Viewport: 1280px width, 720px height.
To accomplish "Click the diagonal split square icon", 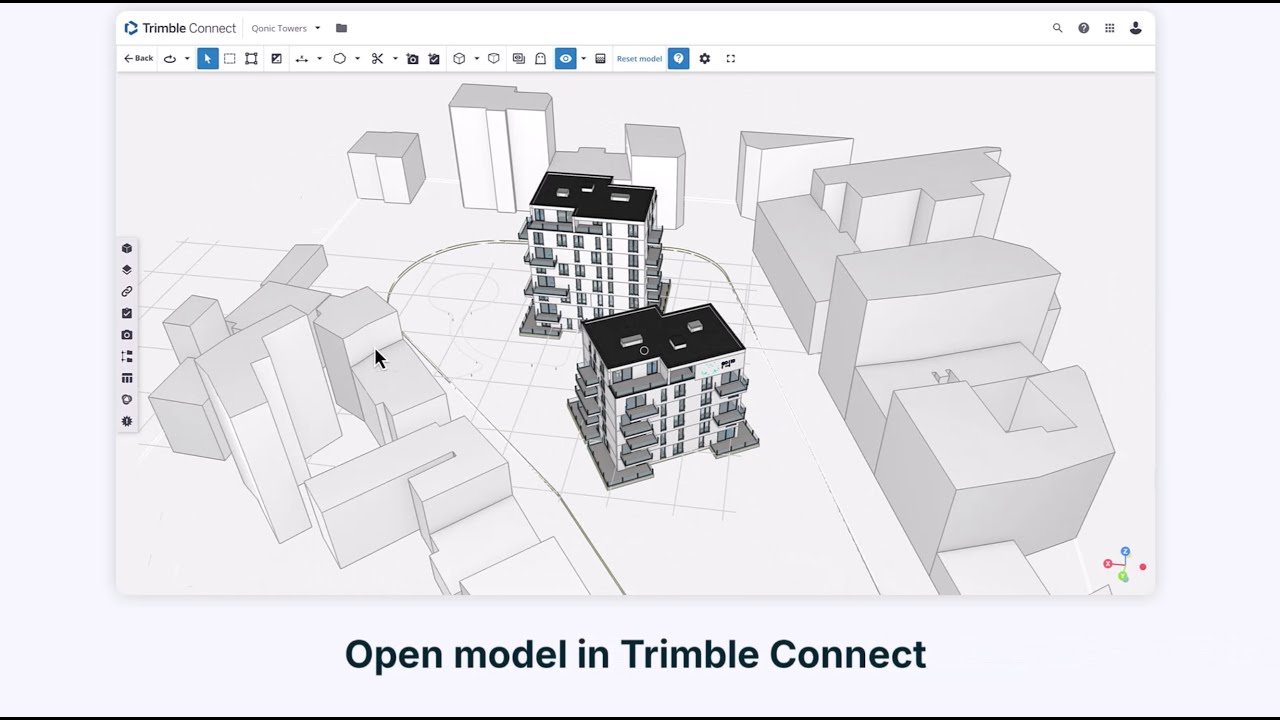I will point(276,59).
